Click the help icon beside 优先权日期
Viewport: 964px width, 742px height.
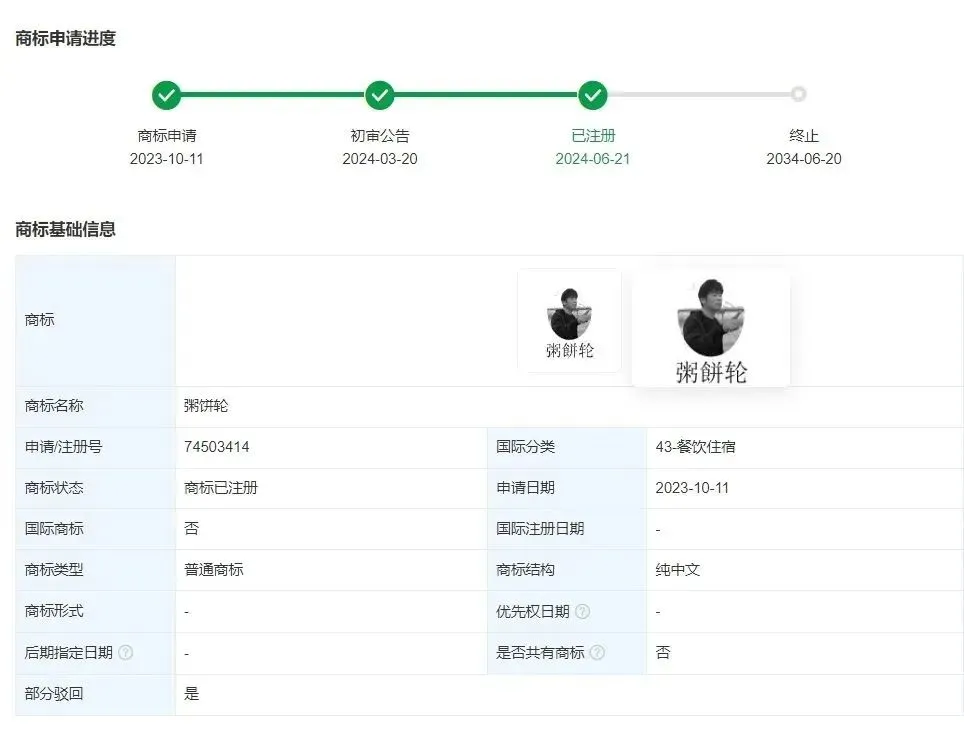tap(582, 611)
